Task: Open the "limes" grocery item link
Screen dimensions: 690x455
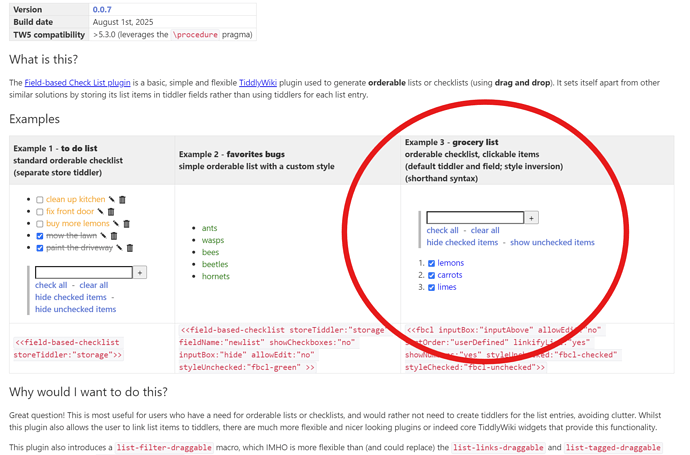Action: point(447,287)
